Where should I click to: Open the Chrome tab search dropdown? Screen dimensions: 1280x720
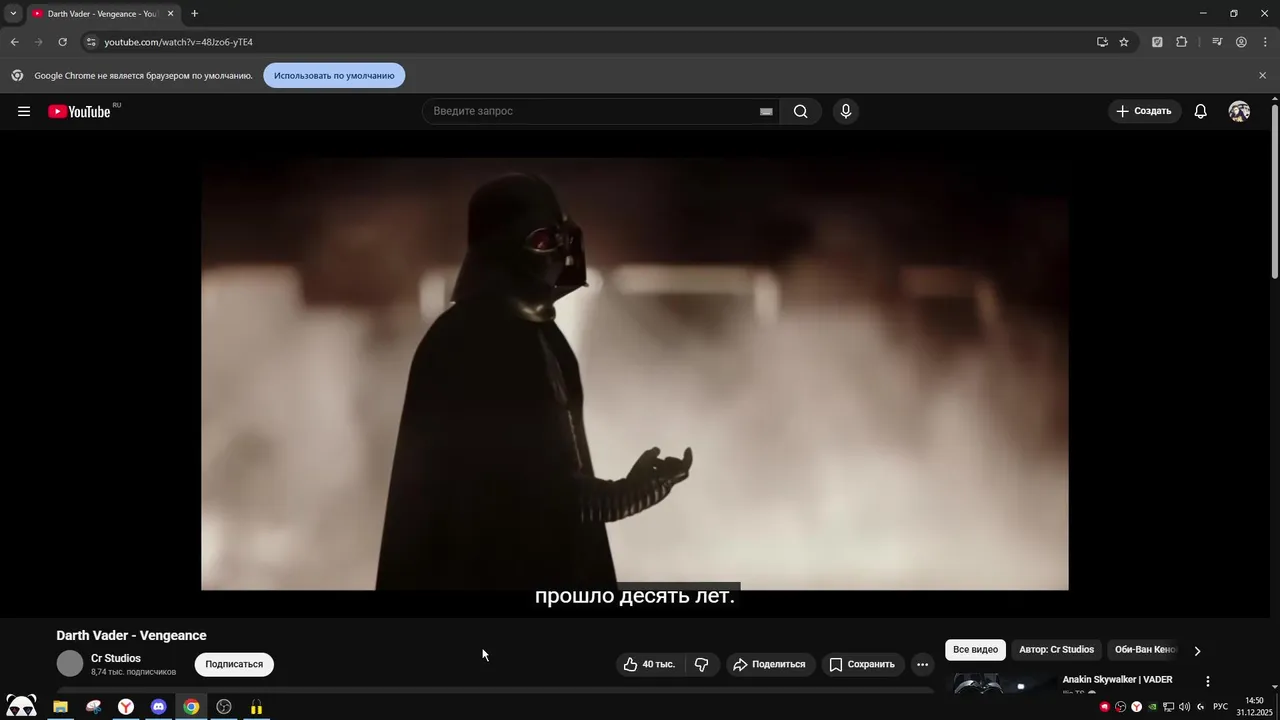(x=13, y=14)
